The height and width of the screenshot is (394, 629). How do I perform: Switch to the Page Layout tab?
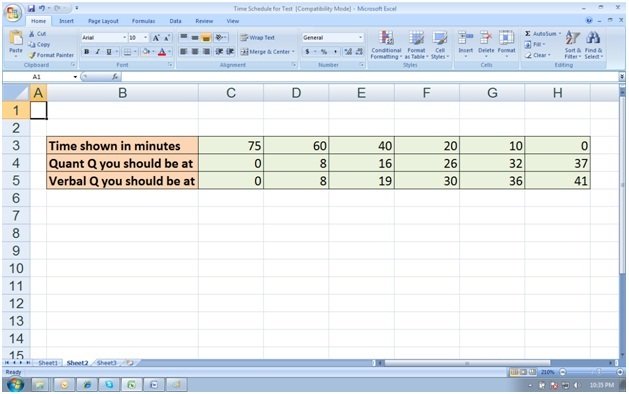[x=103, y=21]
